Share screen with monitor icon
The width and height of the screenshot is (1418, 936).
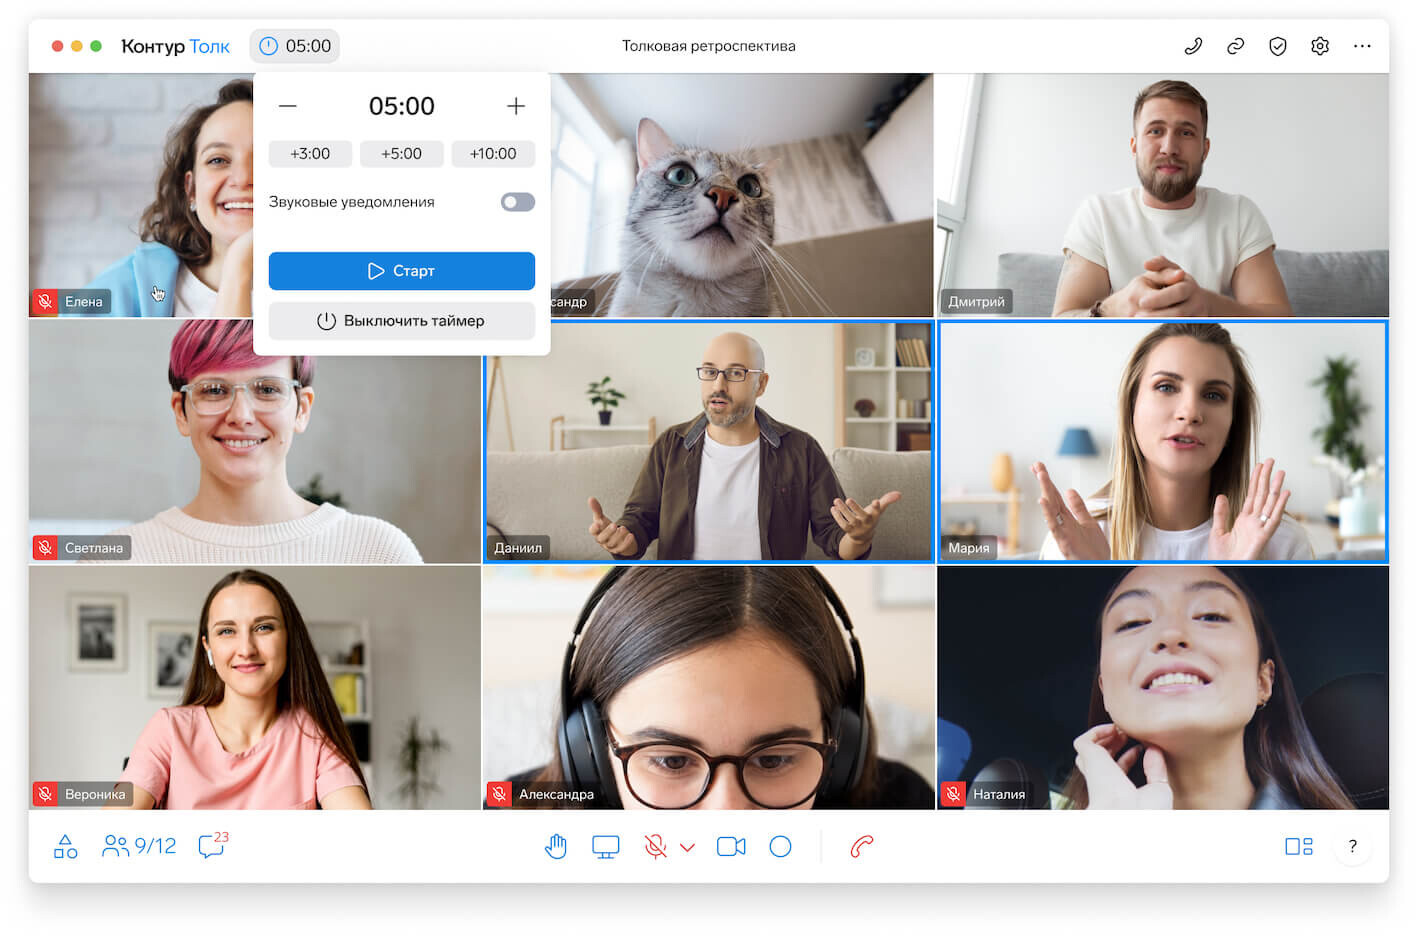click(x=606, y=847)
